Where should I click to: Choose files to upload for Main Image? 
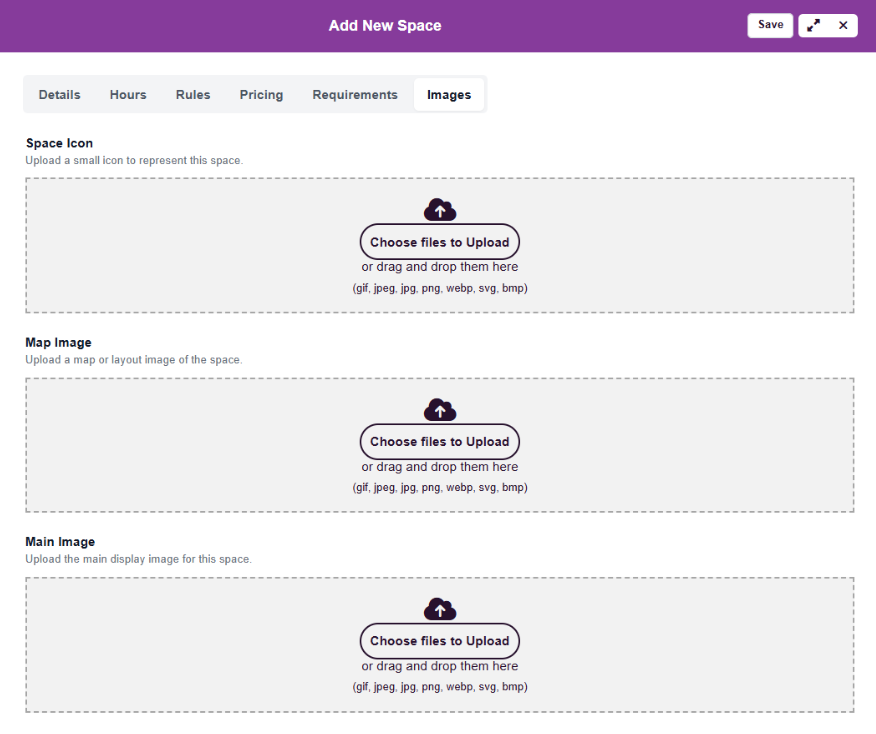click(x=440, y=641)
